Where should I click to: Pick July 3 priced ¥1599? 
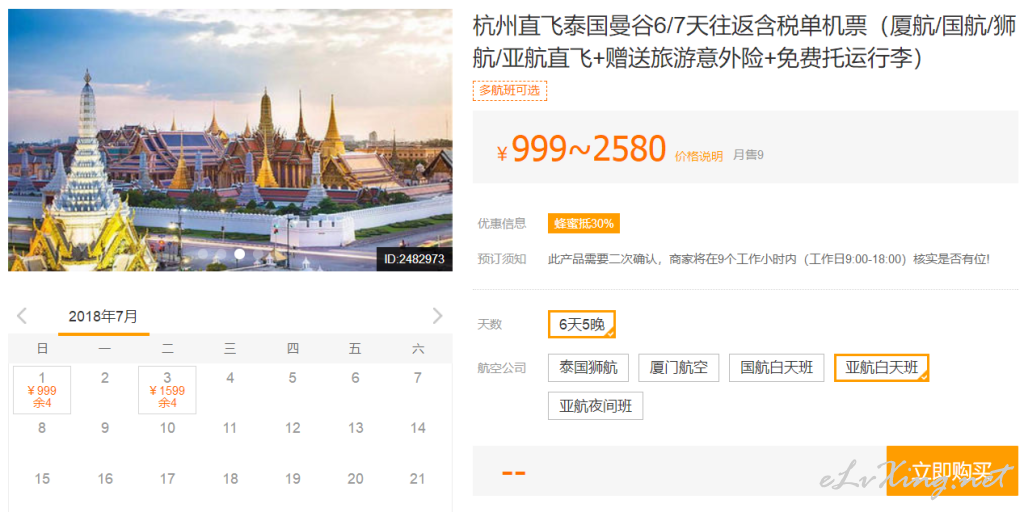pyautogui.click(x=167, y=390)
